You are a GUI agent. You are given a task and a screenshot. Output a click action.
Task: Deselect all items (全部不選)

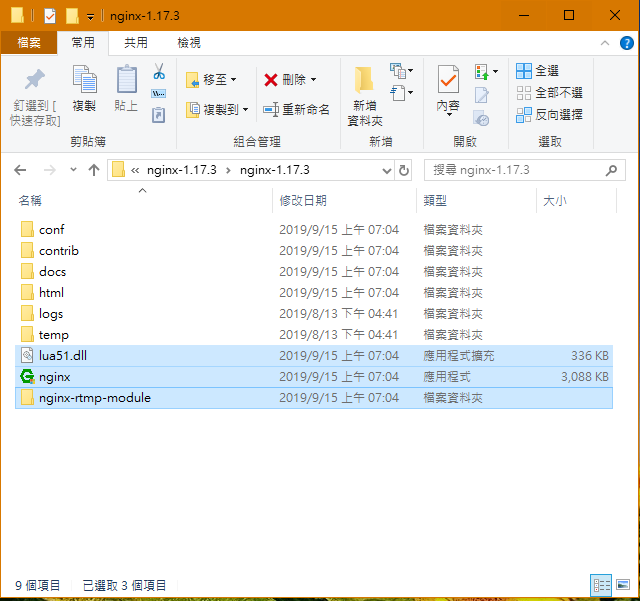pos(549,93)
